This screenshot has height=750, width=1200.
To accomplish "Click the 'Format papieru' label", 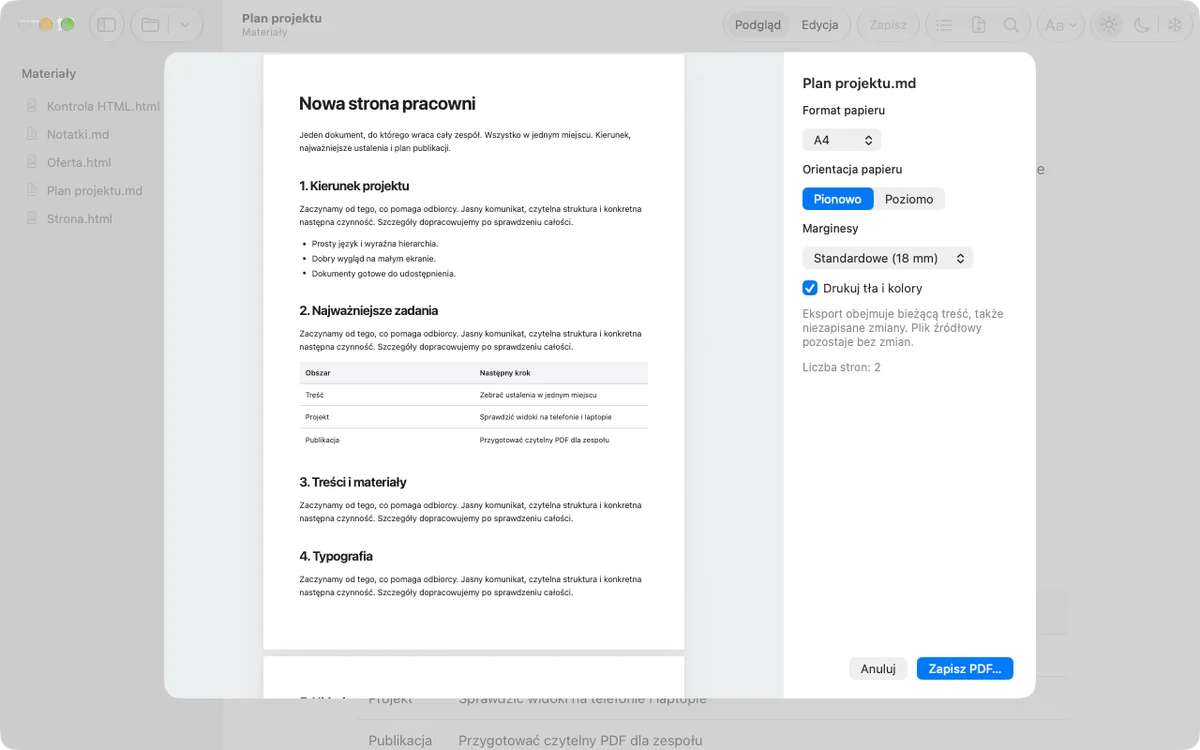I will pyautogui.click(x=844, y=110).
